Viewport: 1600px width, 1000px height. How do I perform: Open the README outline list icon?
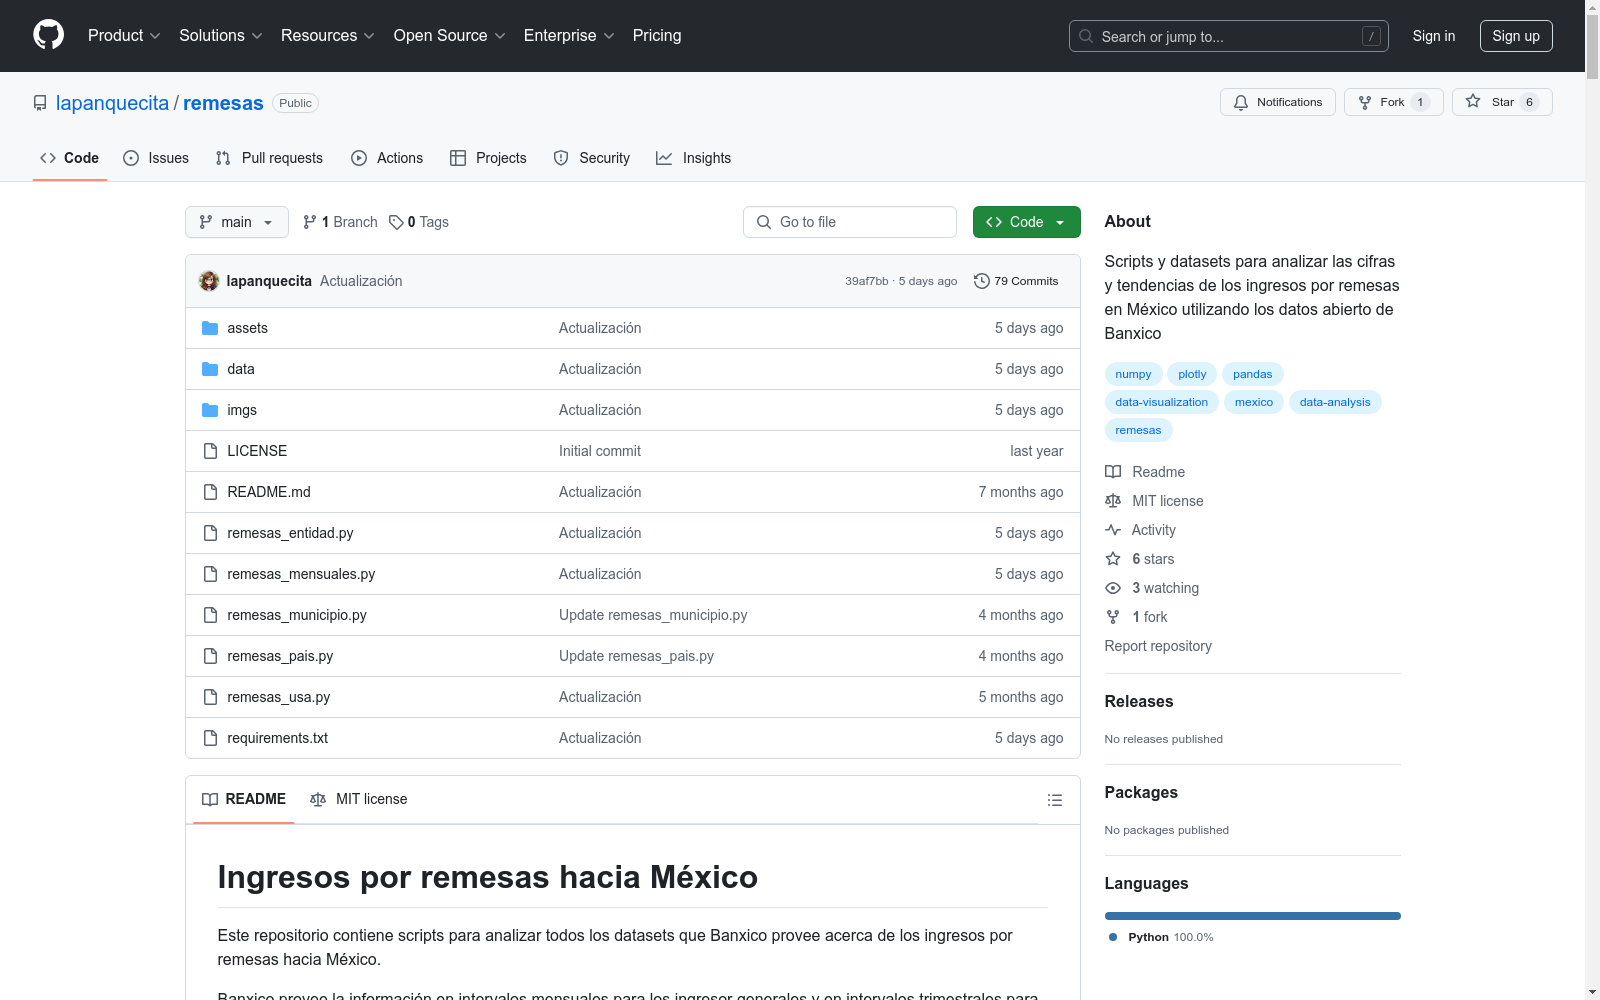[x=1054, y=800]
